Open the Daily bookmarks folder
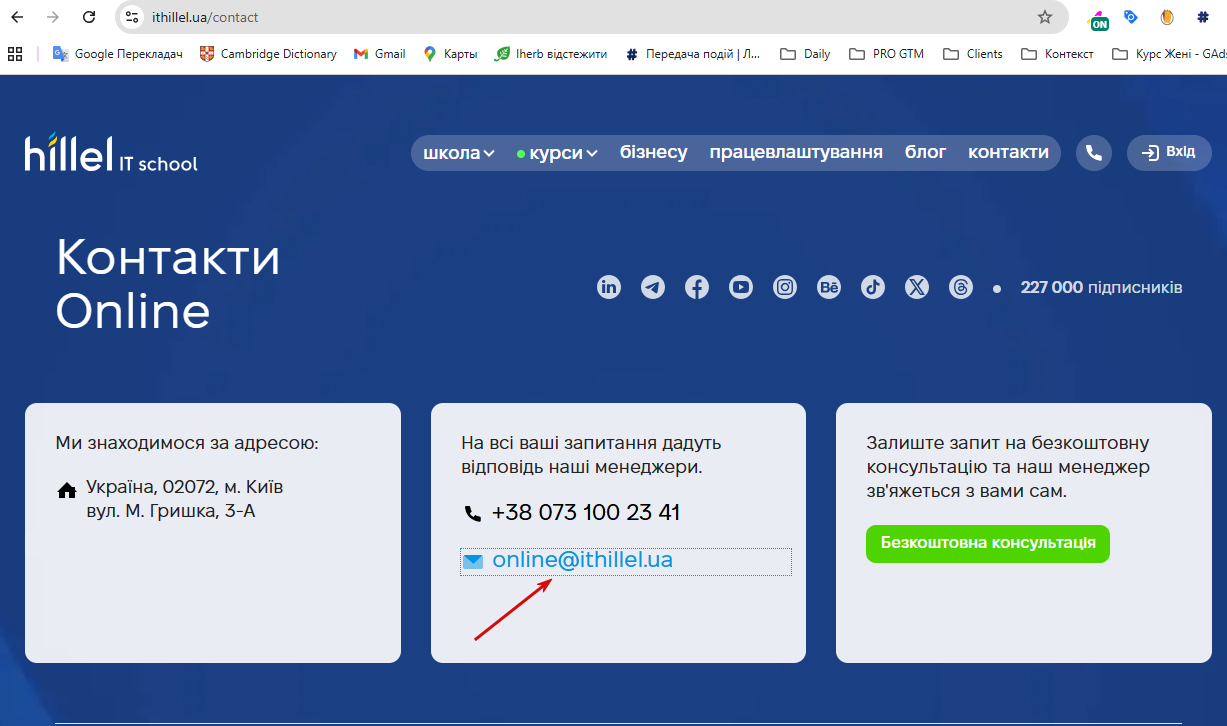The height and width of the screenshot is (726, 1227). coord(805,54)
